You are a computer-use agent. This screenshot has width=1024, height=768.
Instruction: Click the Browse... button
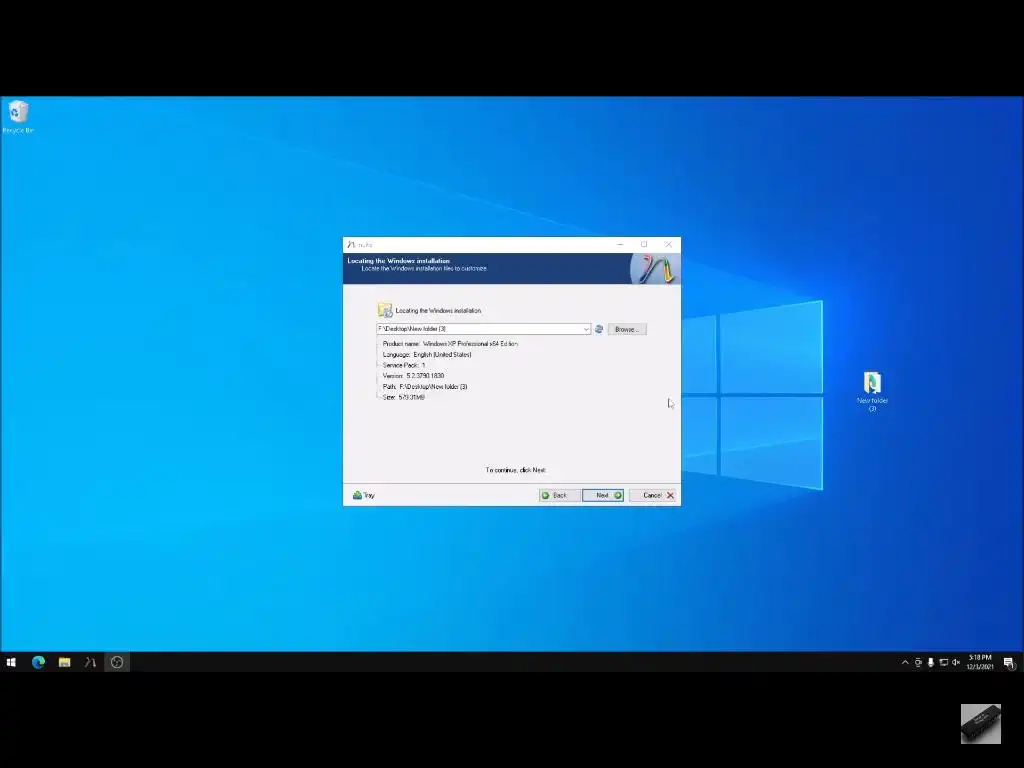click(627, 329)
